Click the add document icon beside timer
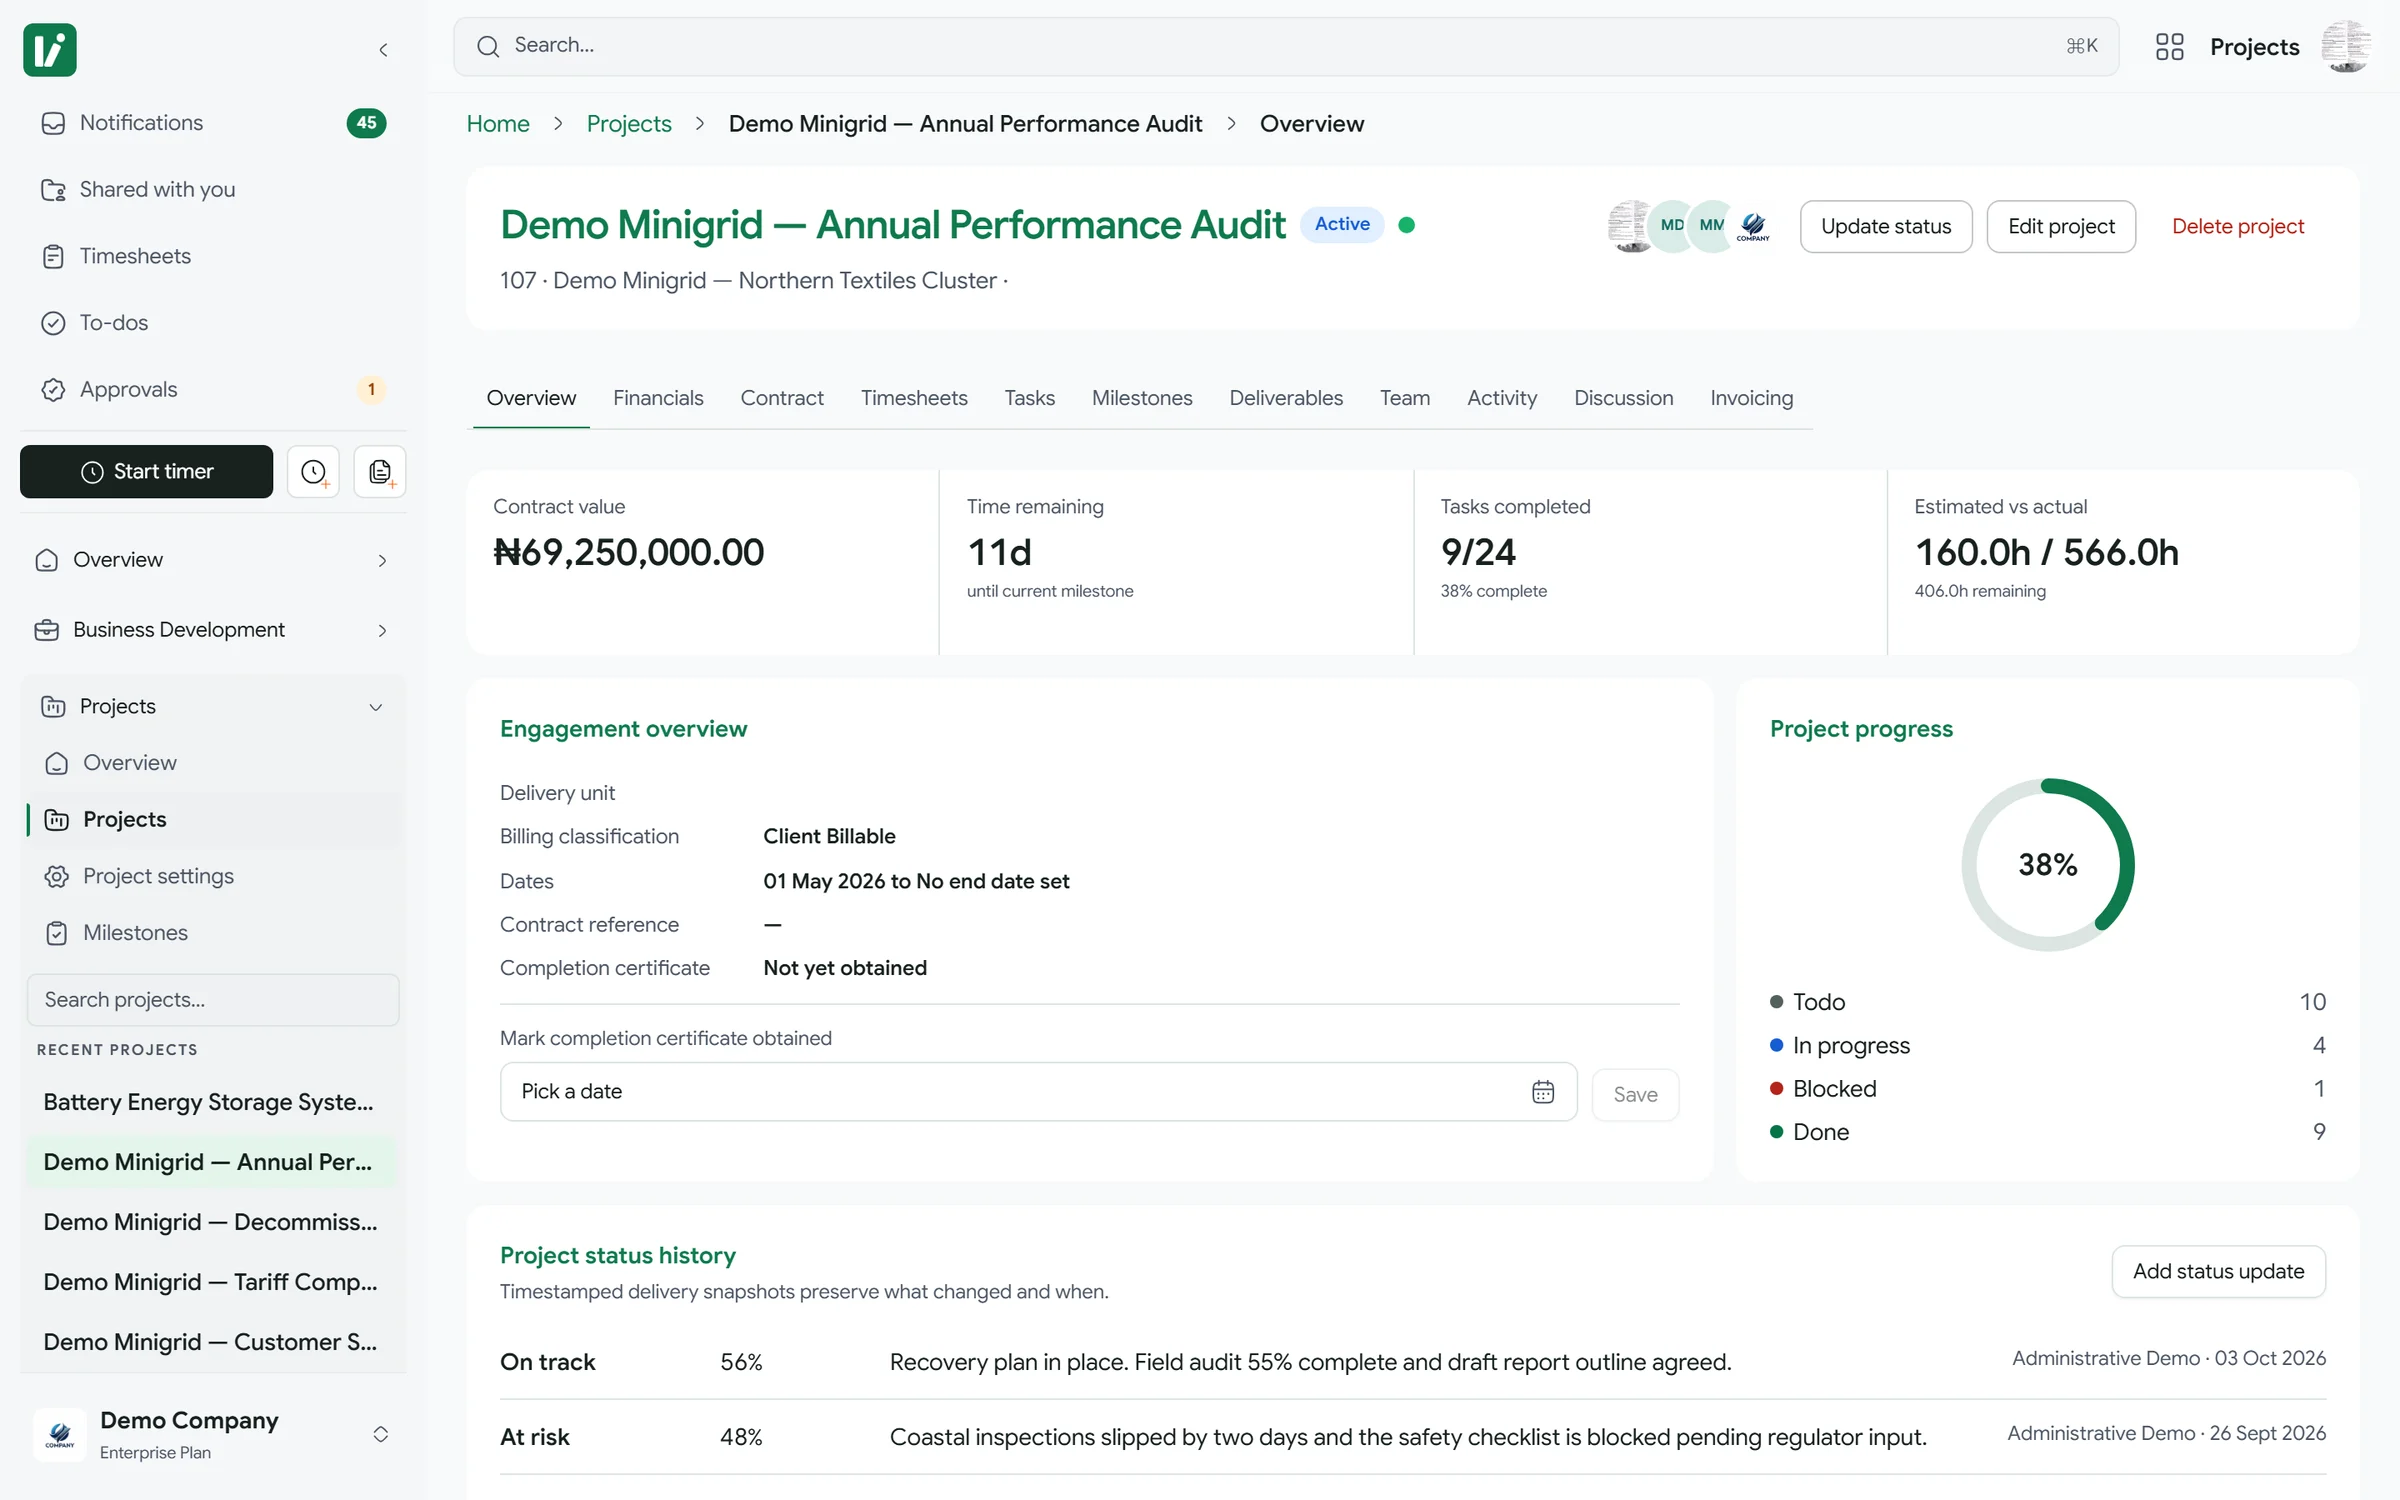The width and height of the screenshot is (2400, 1500). pyautogui.click(x=380, y=472)
